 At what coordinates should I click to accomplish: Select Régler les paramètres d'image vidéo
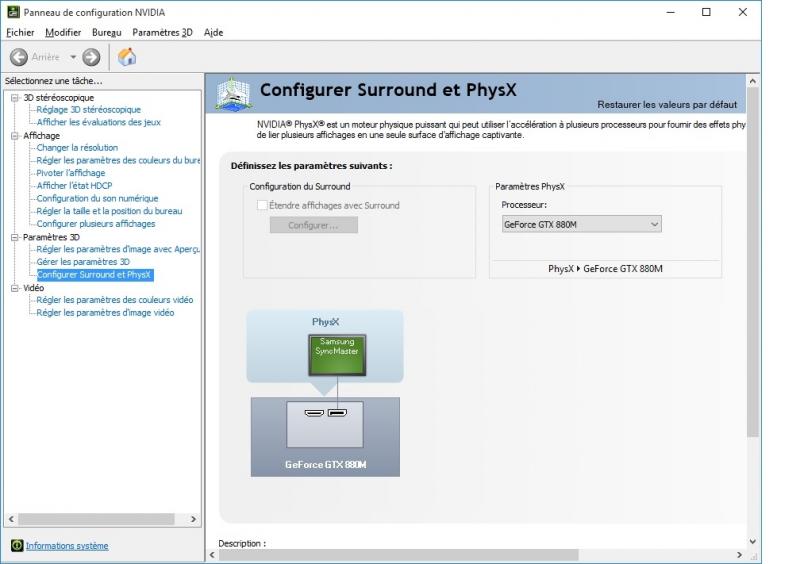(x=105, y=313)
